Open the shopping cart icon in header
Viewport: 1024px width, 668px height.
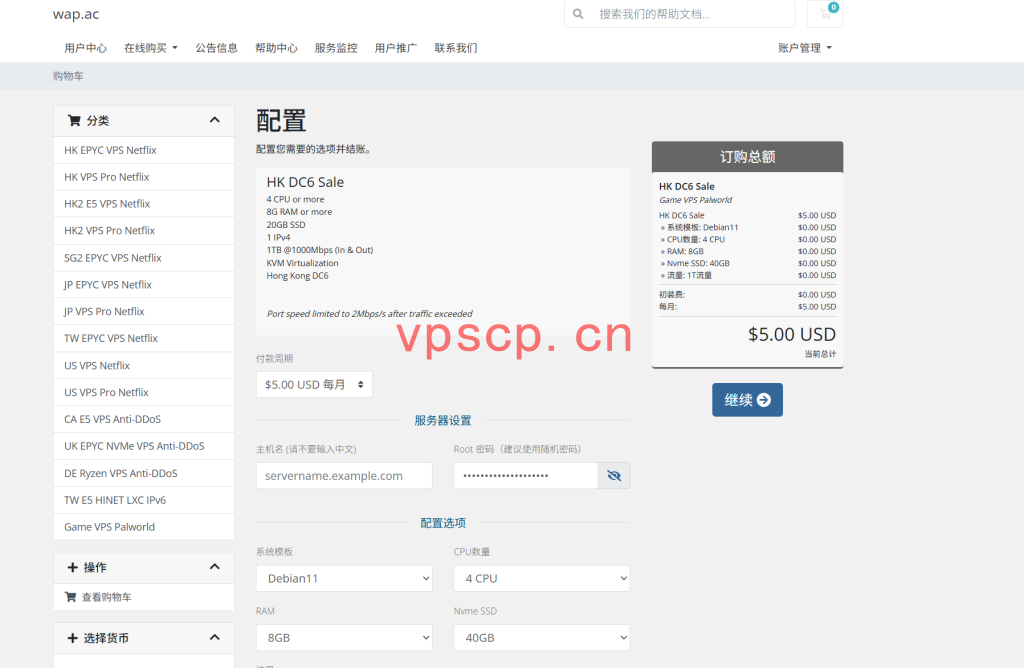[825, 14]
